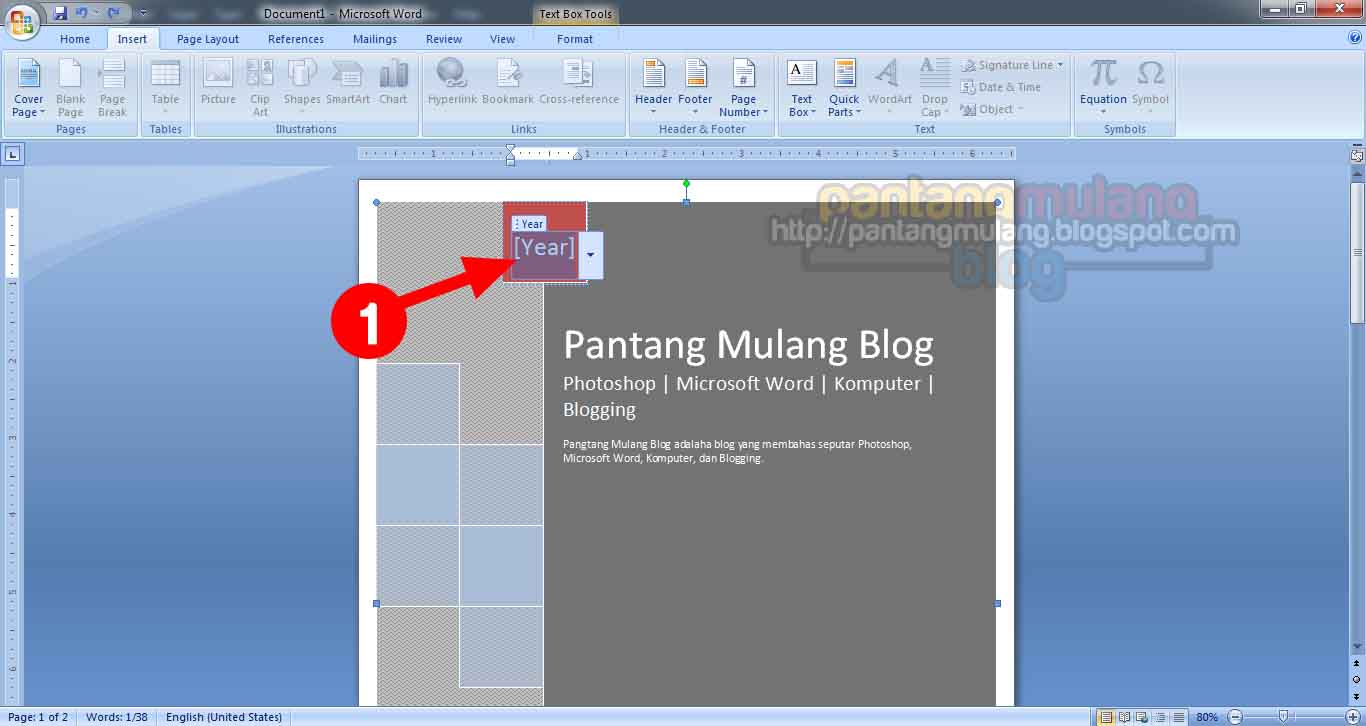Click the abstract paragraph text
Screen dimensions: 1366x726
tap(737, 451)
